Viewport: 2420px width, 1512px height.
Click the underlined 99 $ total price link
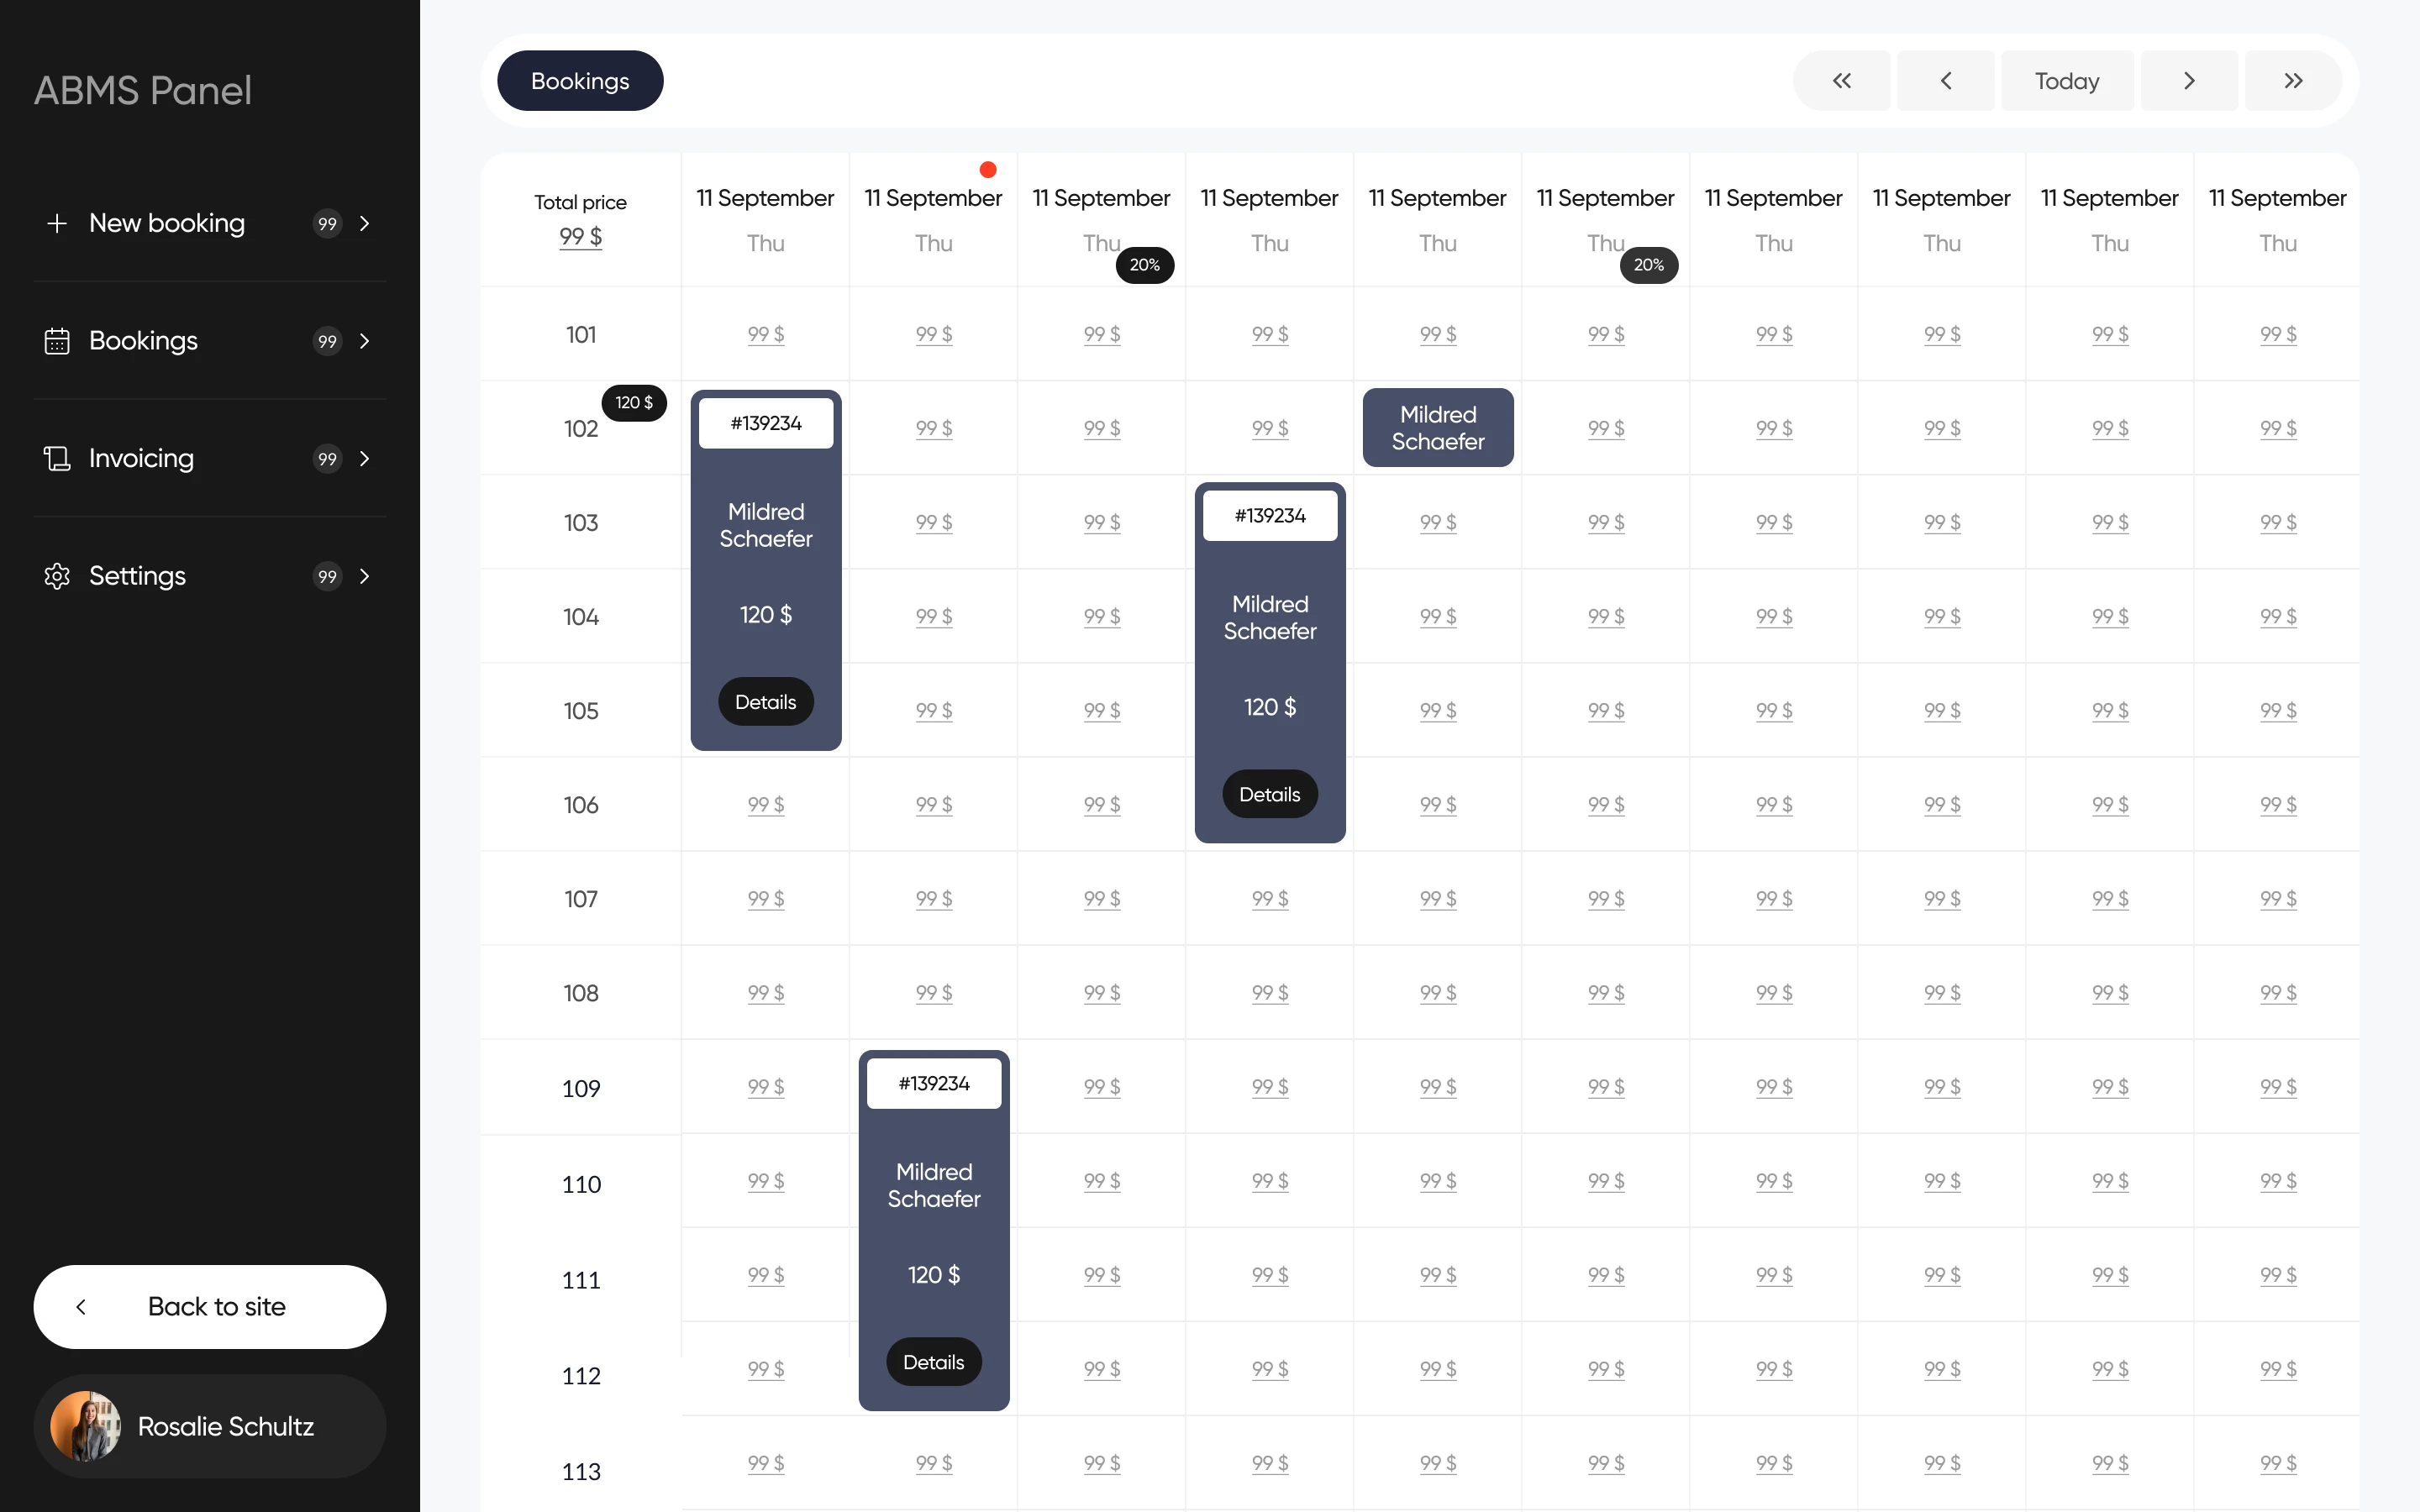[580, 237]
